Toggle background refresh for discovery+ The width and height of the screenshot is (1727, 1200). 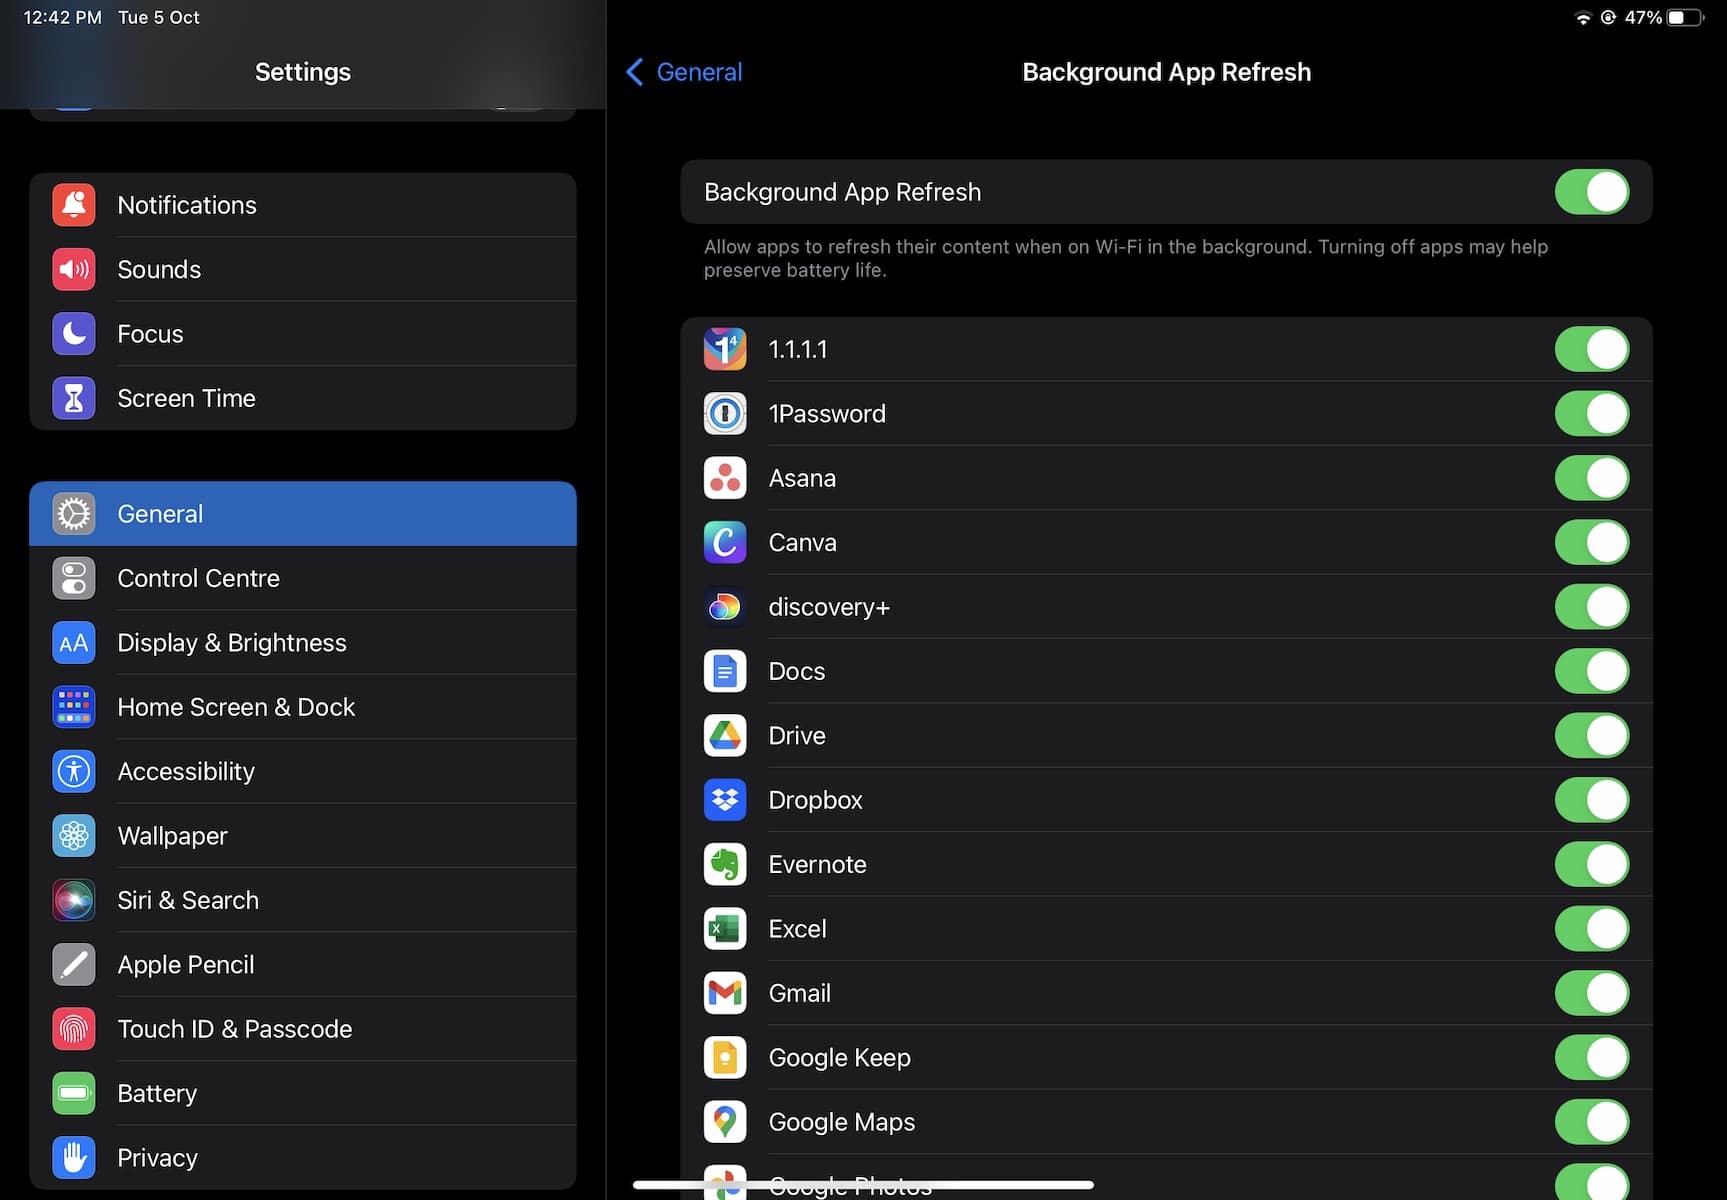click(x=1591, y=607)
